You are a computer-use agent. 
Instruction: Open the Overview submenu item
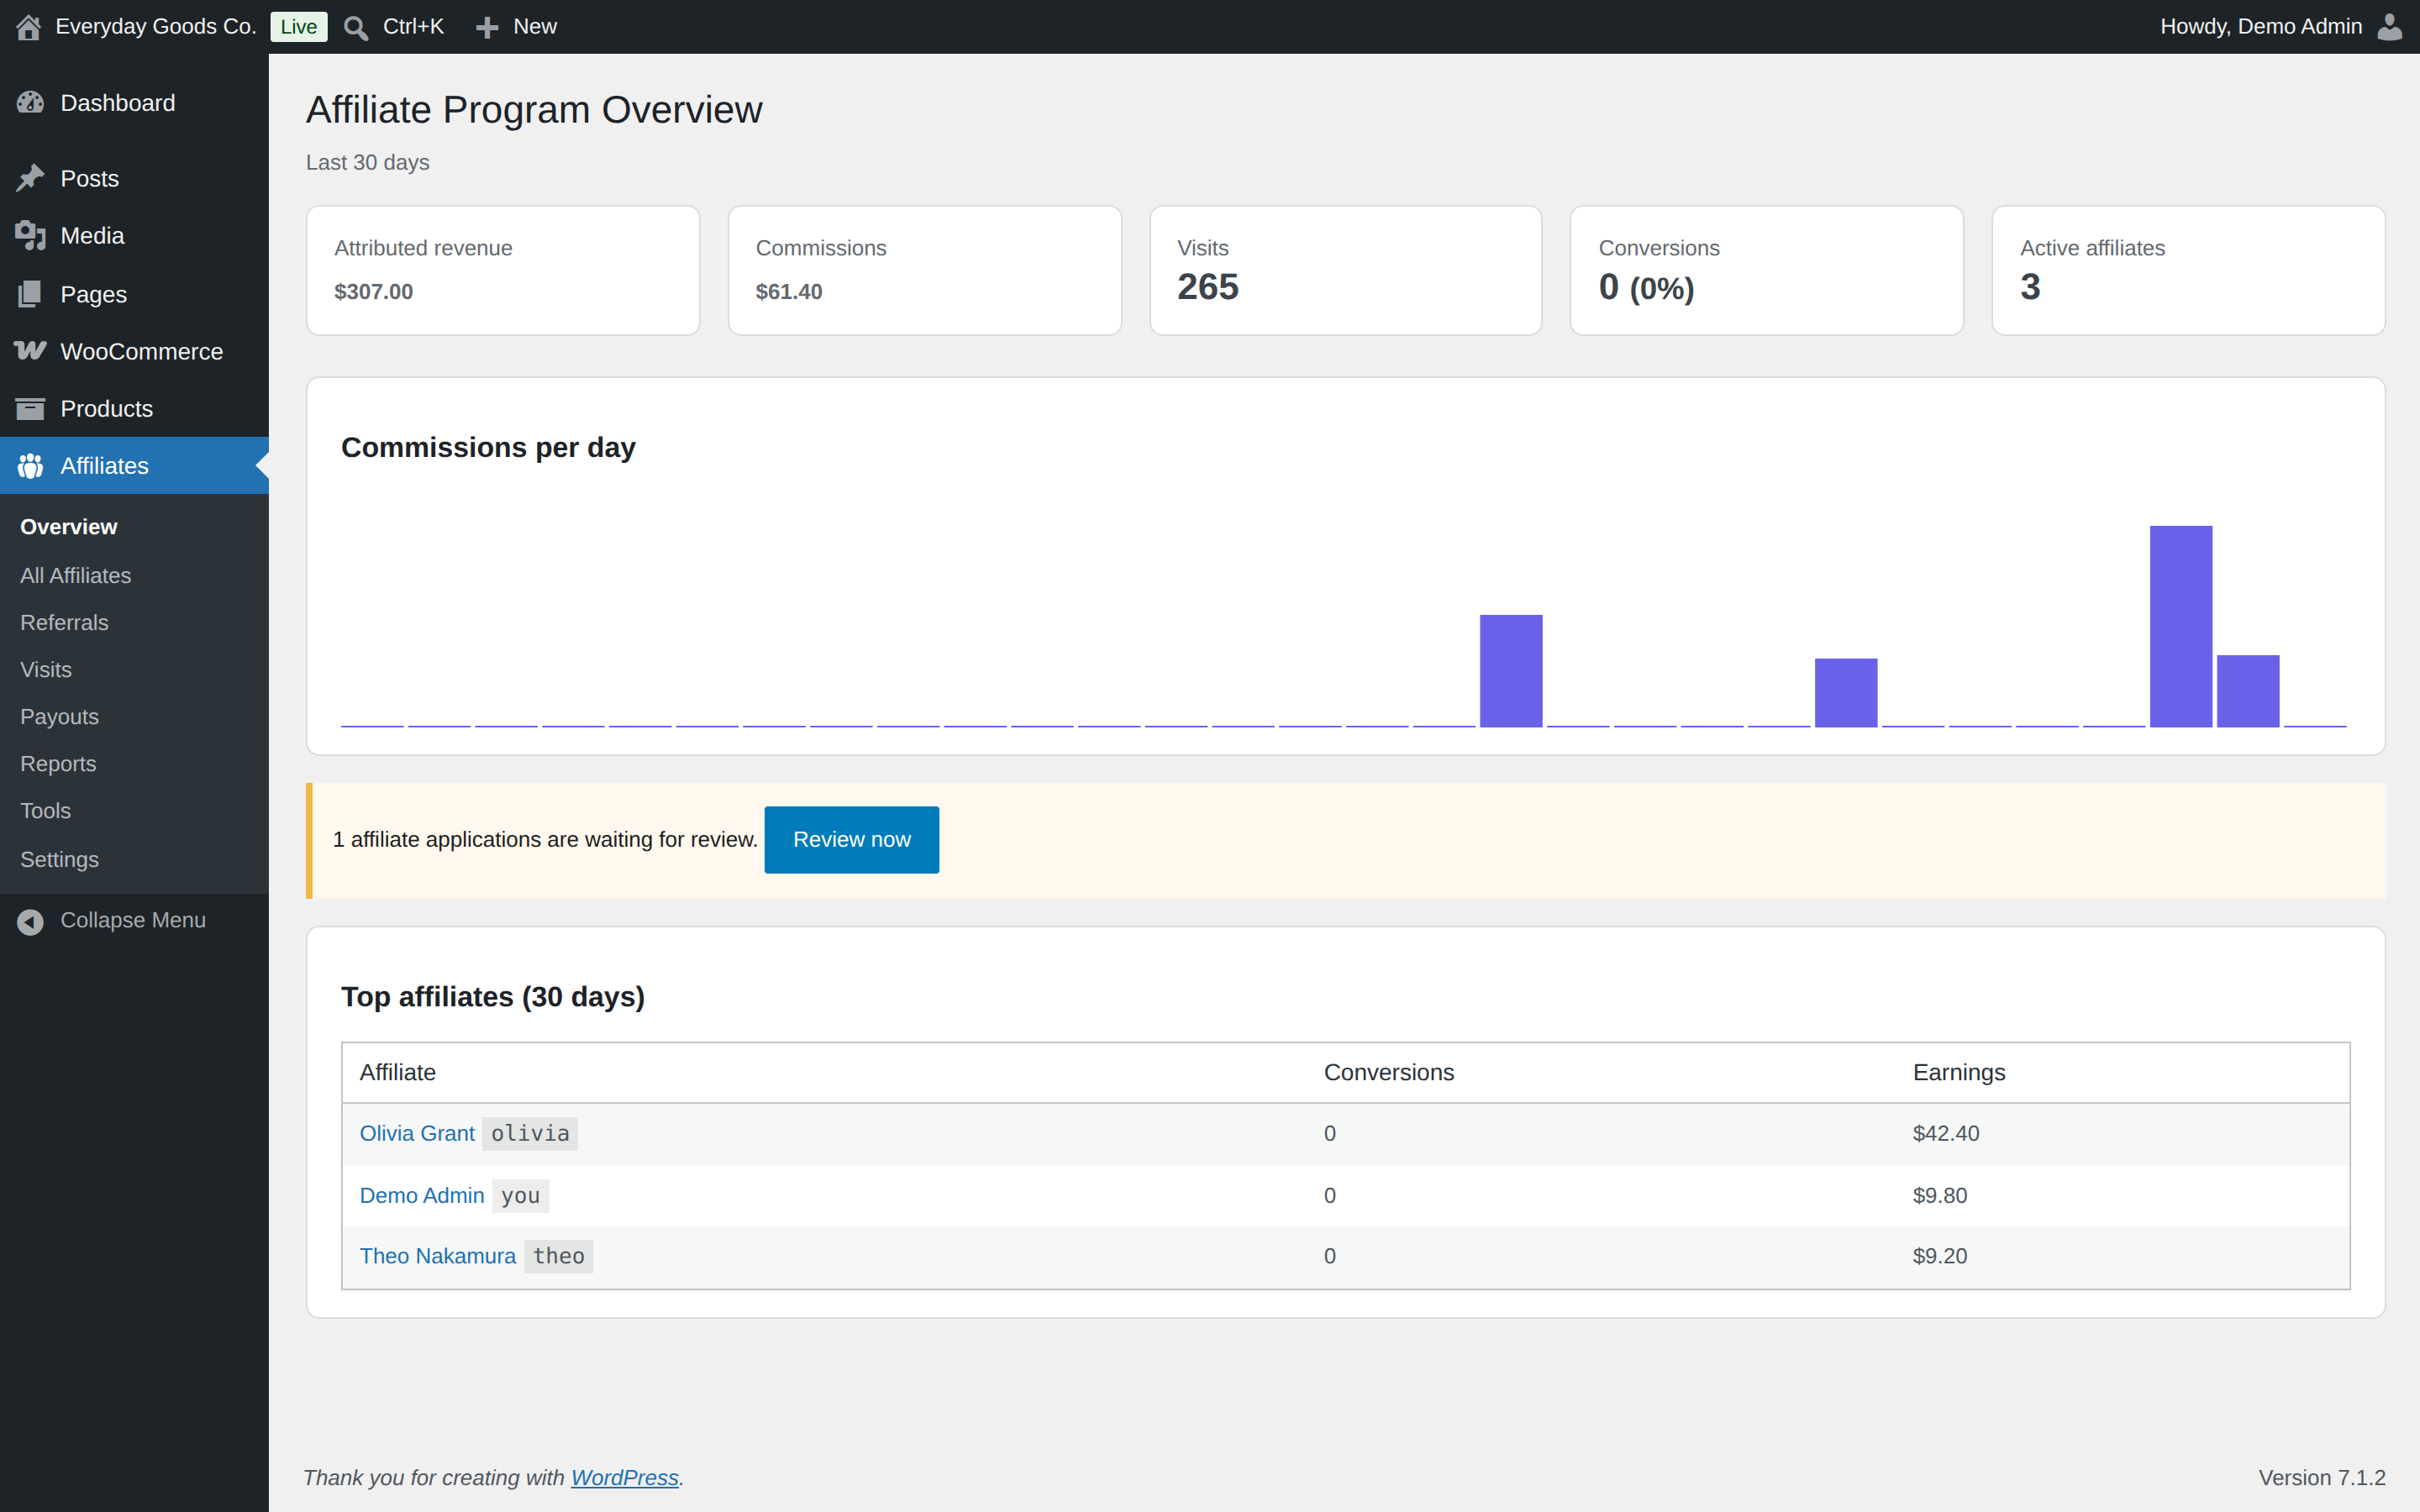coord(69,527)
